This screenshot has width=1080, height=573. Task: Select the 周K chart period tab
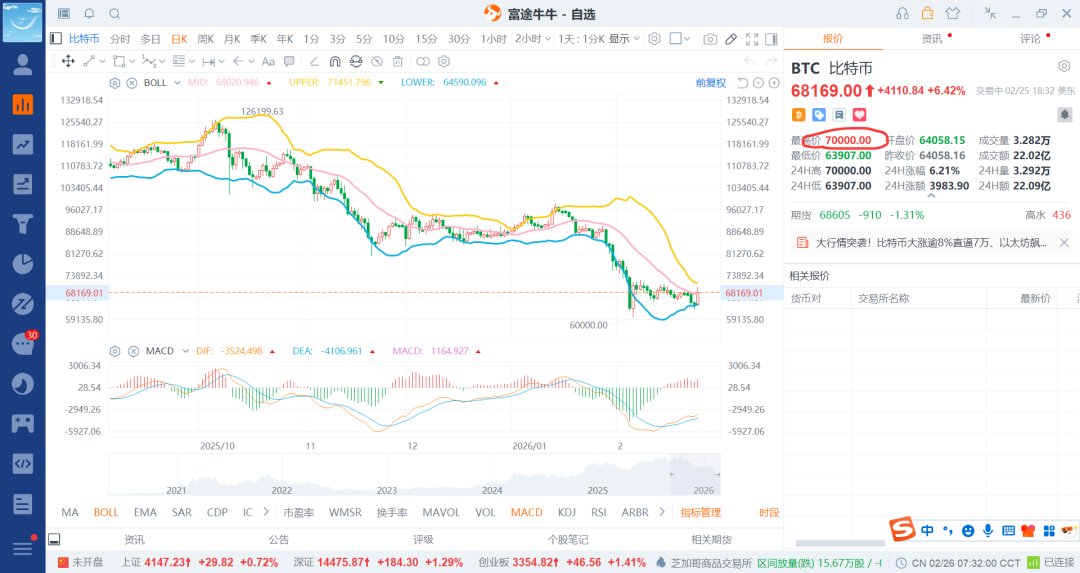tap(206, 39)
